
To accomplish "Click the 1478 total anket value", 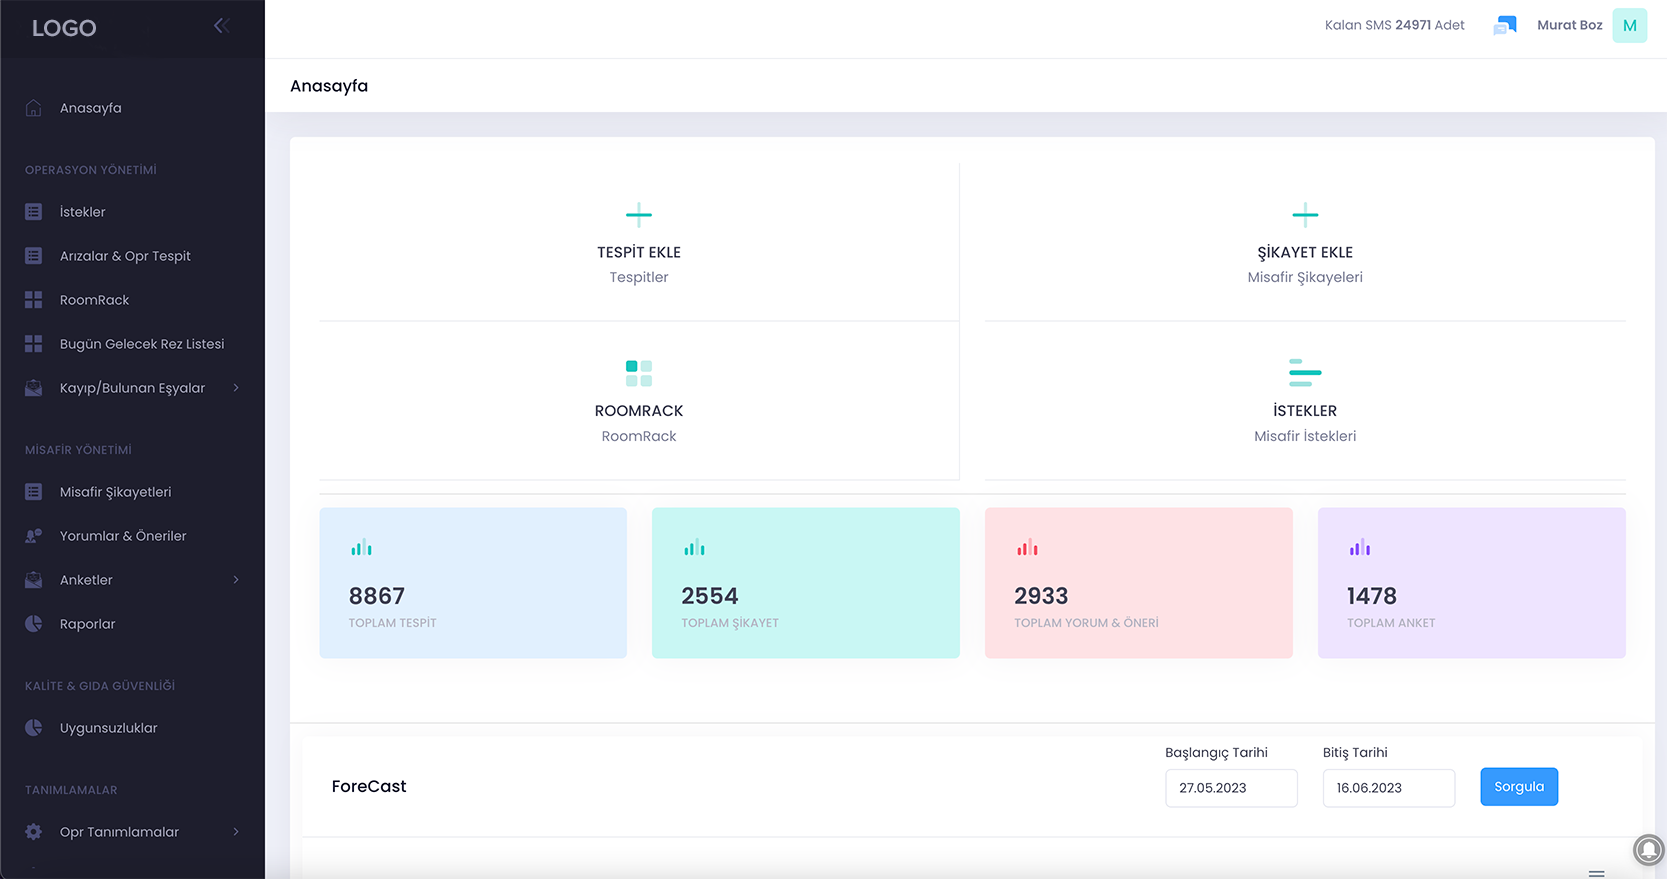I will [x=1372, y=596].
